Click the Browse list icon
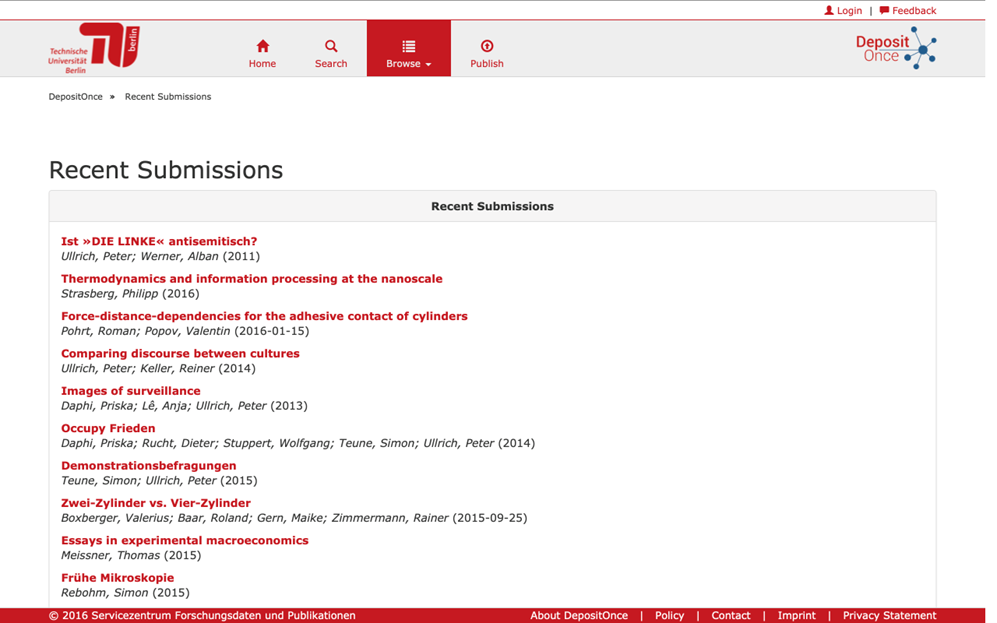 (409, 46)
